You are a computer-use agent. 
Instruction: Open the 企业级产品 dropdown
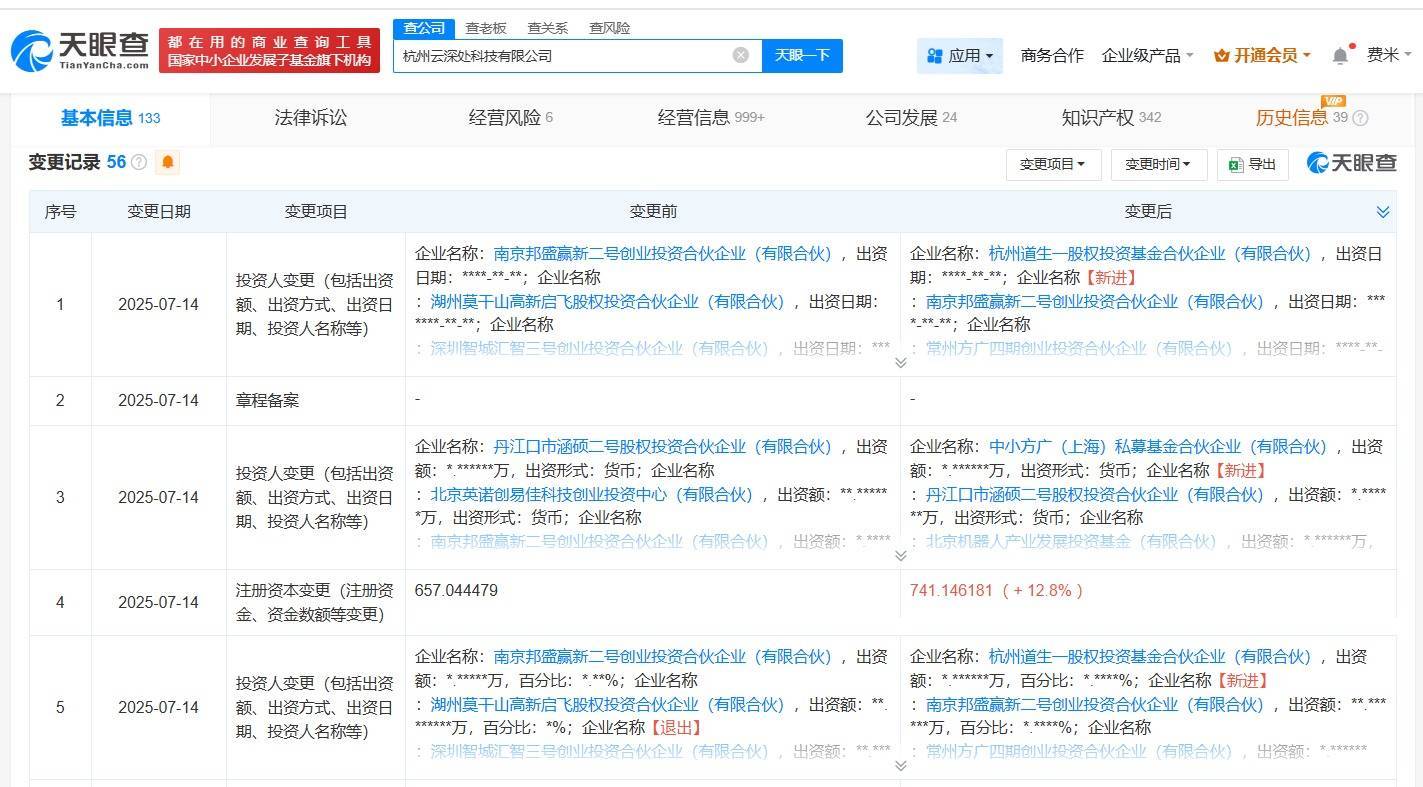pos(1147,56)
